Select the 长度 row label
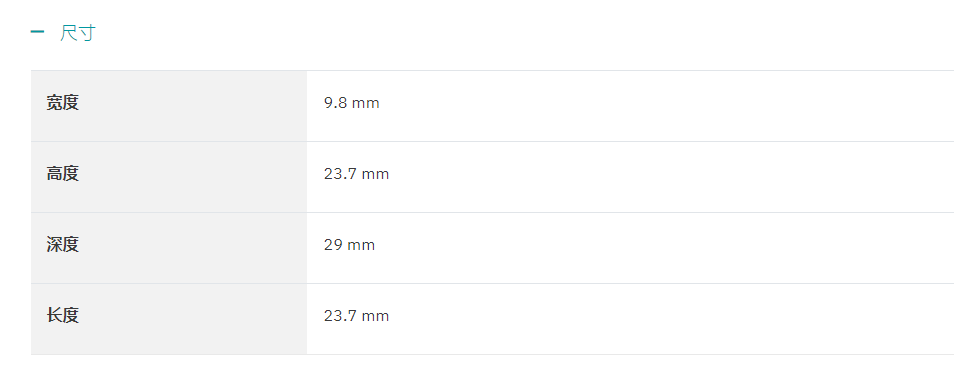 tap(62, 316)
